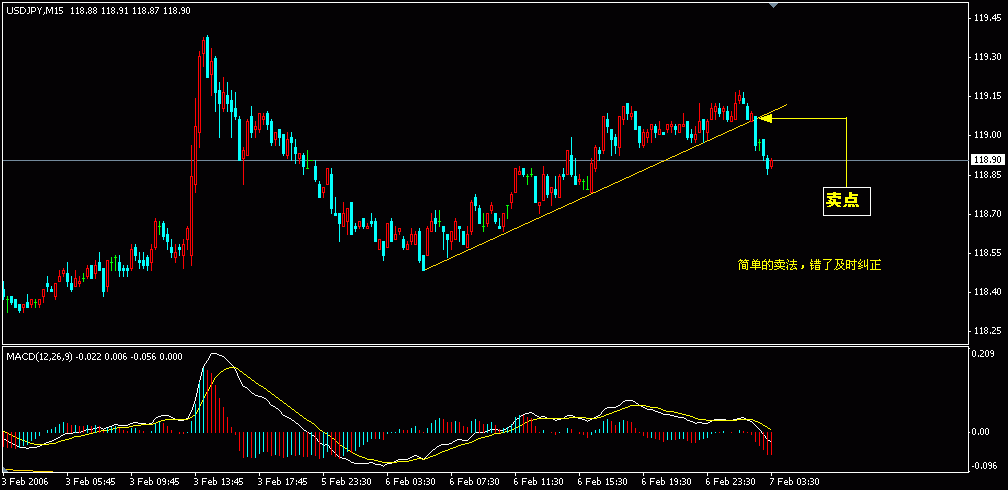Click the highlighted current price tag 118.90
The height and width of the screenshot is (490, 1008).
click(986, 159)
